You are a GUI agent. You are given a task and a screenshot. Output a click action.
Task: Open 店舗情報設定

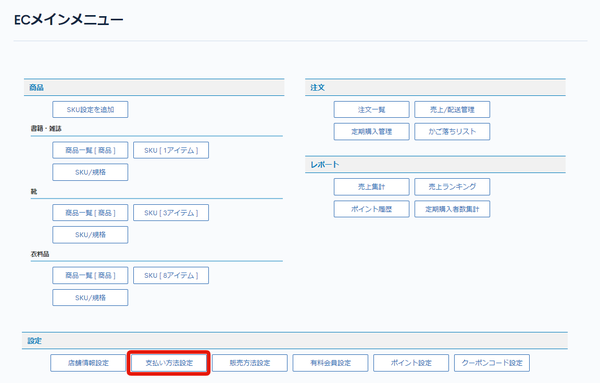[88, 363]
